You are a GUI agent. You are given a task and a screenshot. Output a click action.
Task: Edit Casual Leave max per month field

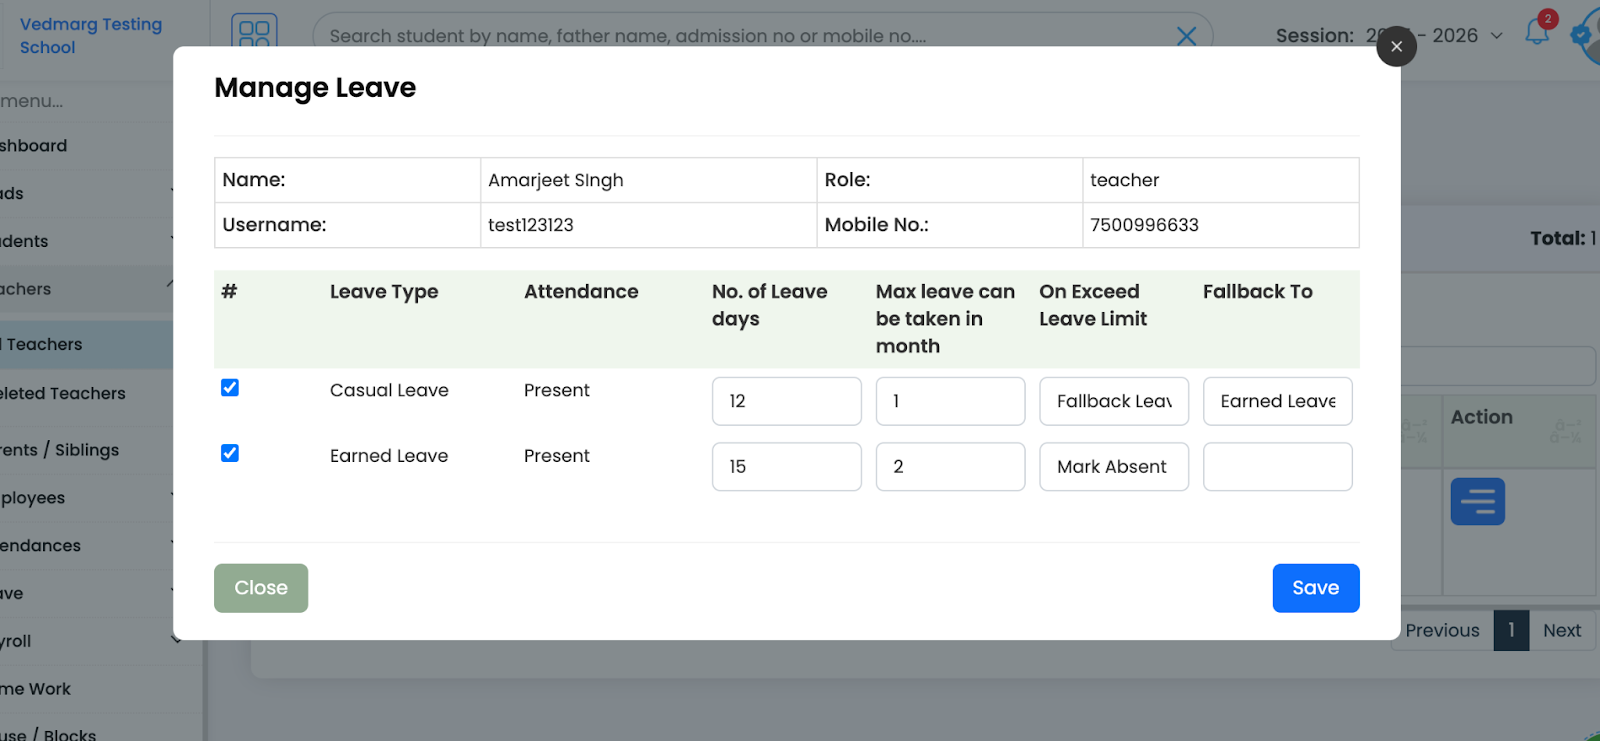click(950, 401)
